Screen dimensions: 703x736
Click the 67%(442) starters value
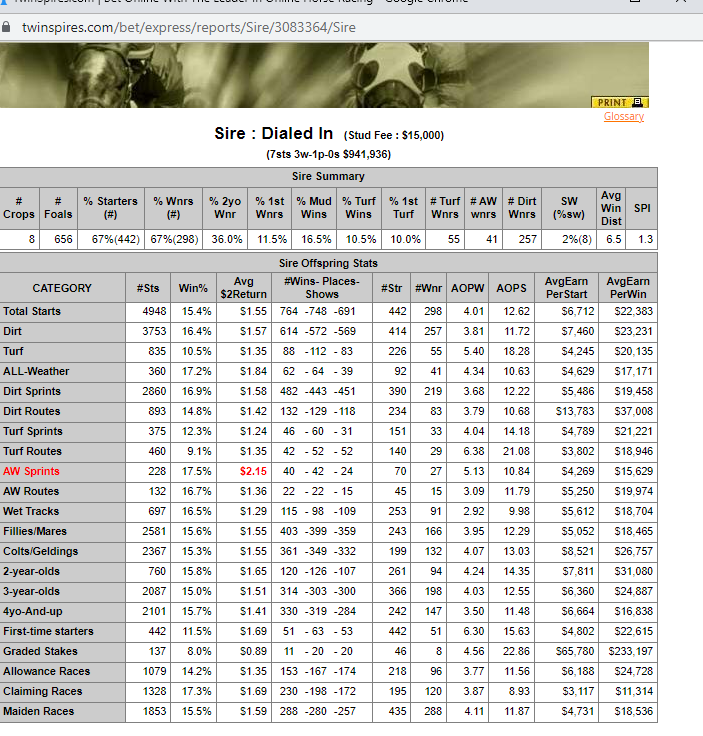[x=115, y=239]
